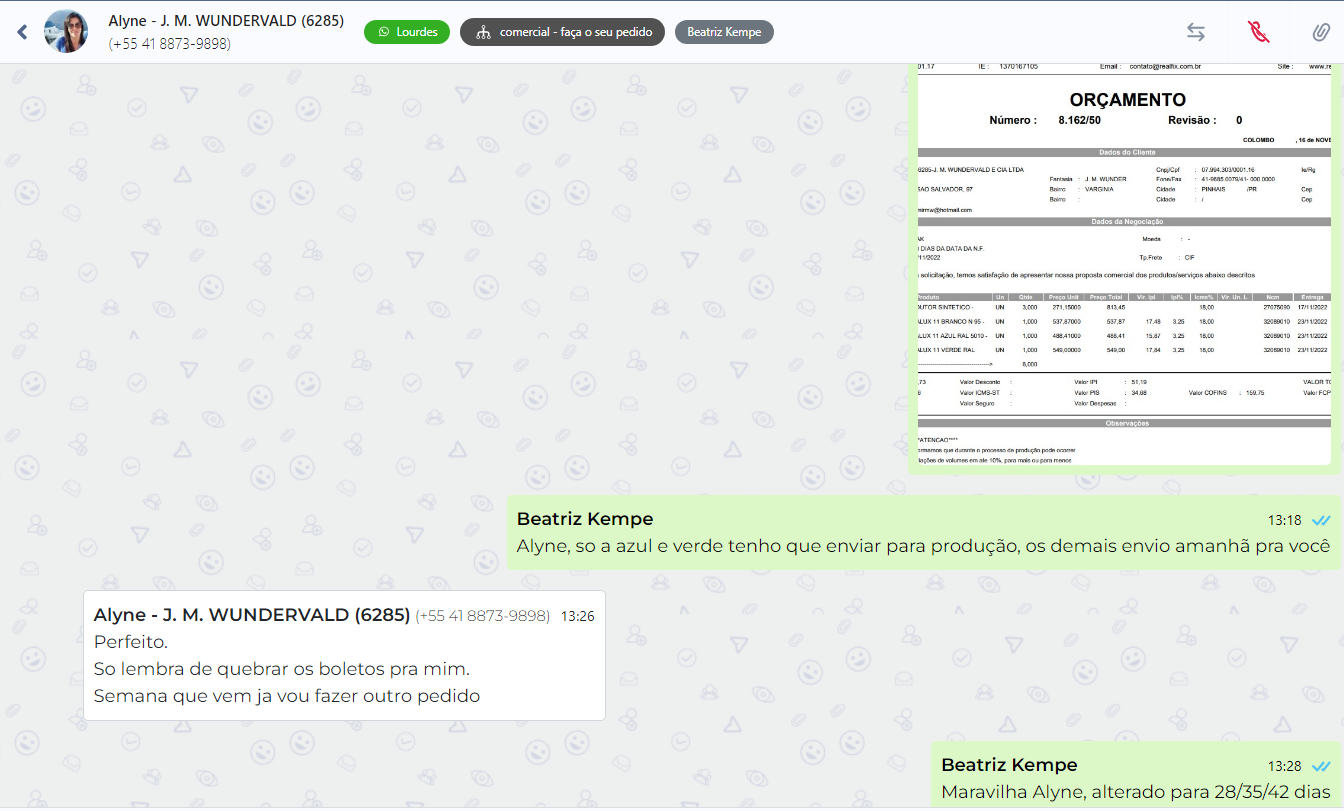This screenshot has height=811, width=1344.
Task: Open the ORÇAMENTO document image preview
Action: click(1125, 267)
